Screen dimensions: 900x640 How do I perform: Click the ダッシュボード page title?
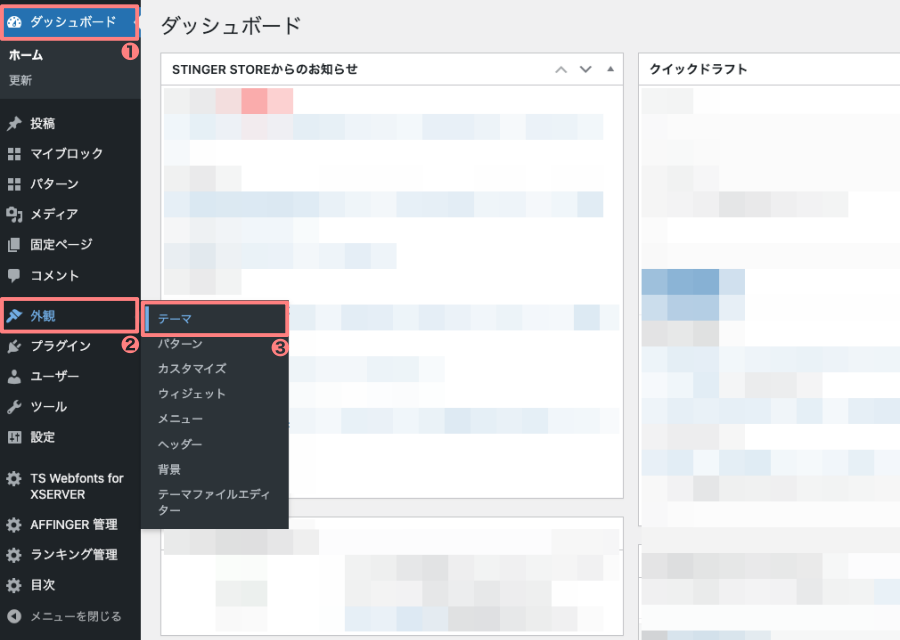click(x=231, y=26)
